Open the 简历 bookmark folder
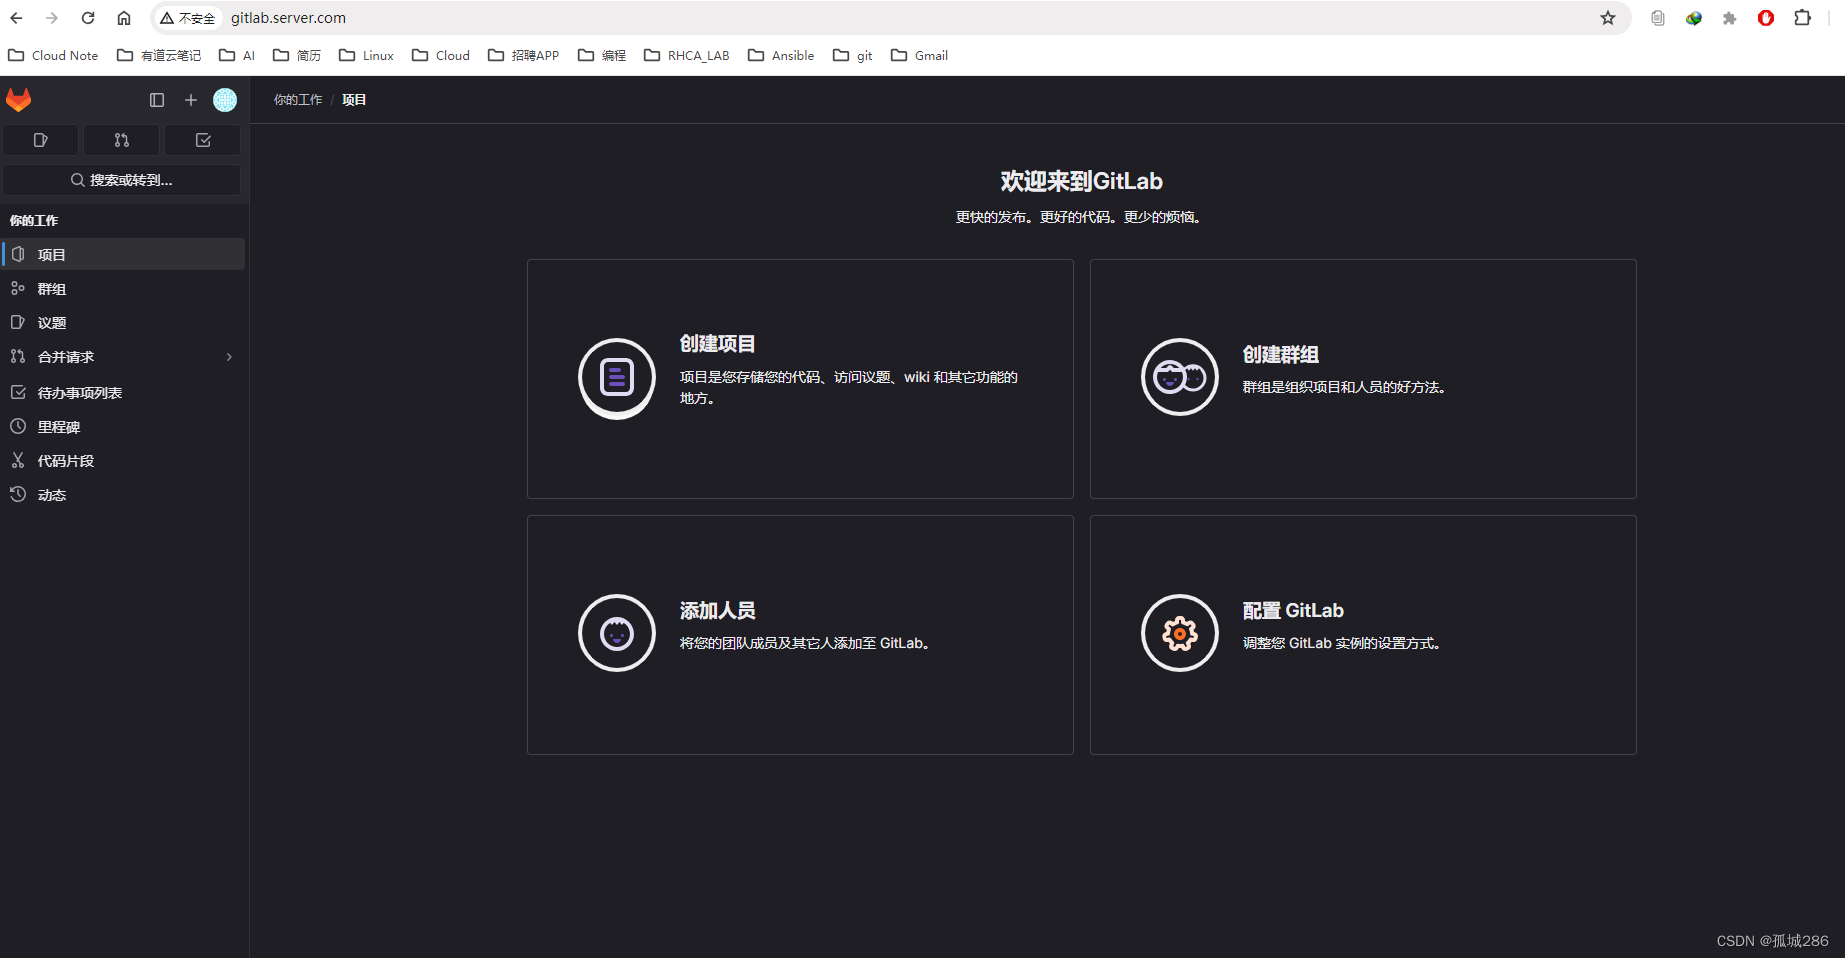Screen dimensions: 1845x958 (297, 56)
